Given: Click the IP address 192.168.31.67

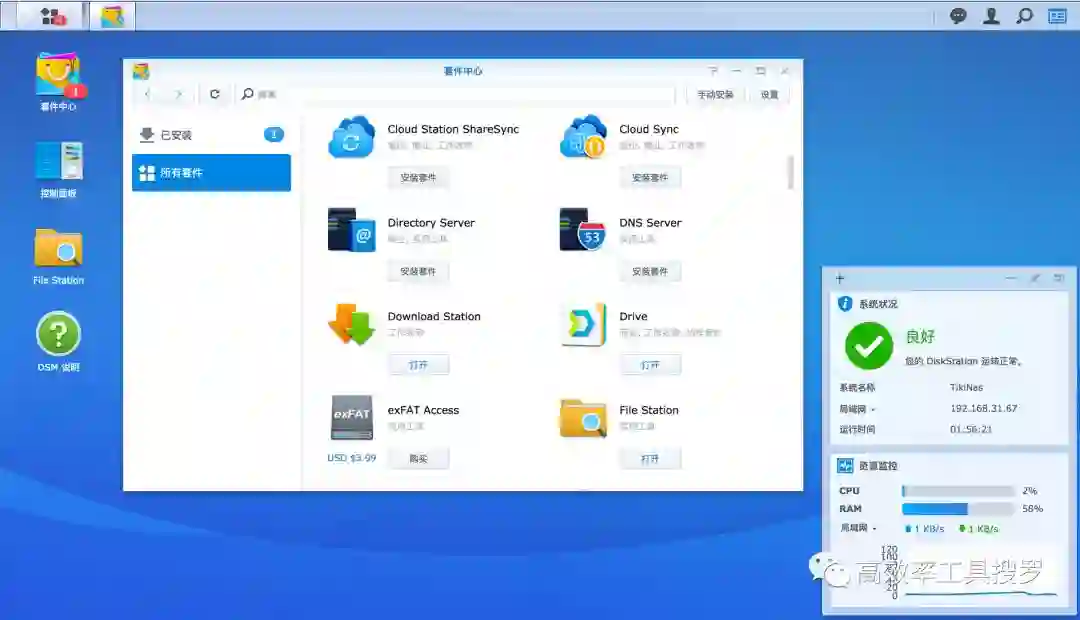Looking at the screenshot, I should coord(984,408).
